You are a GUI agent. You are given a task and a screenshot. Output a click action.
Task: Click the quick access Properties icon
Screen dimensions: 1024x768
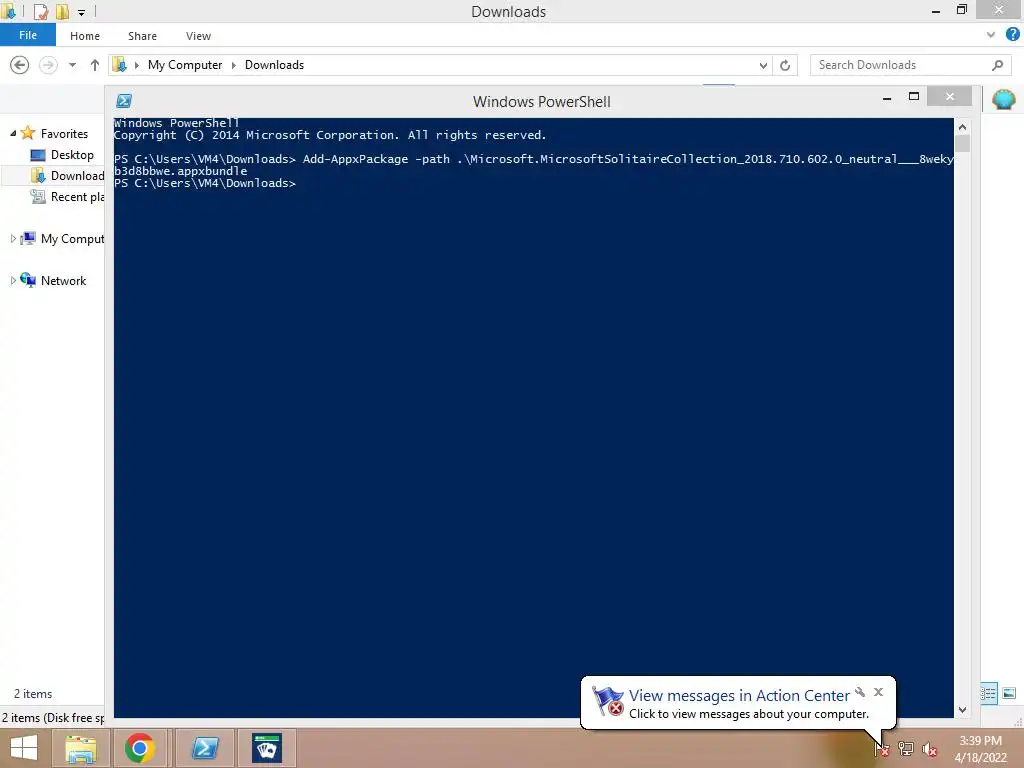coord(40,11)
